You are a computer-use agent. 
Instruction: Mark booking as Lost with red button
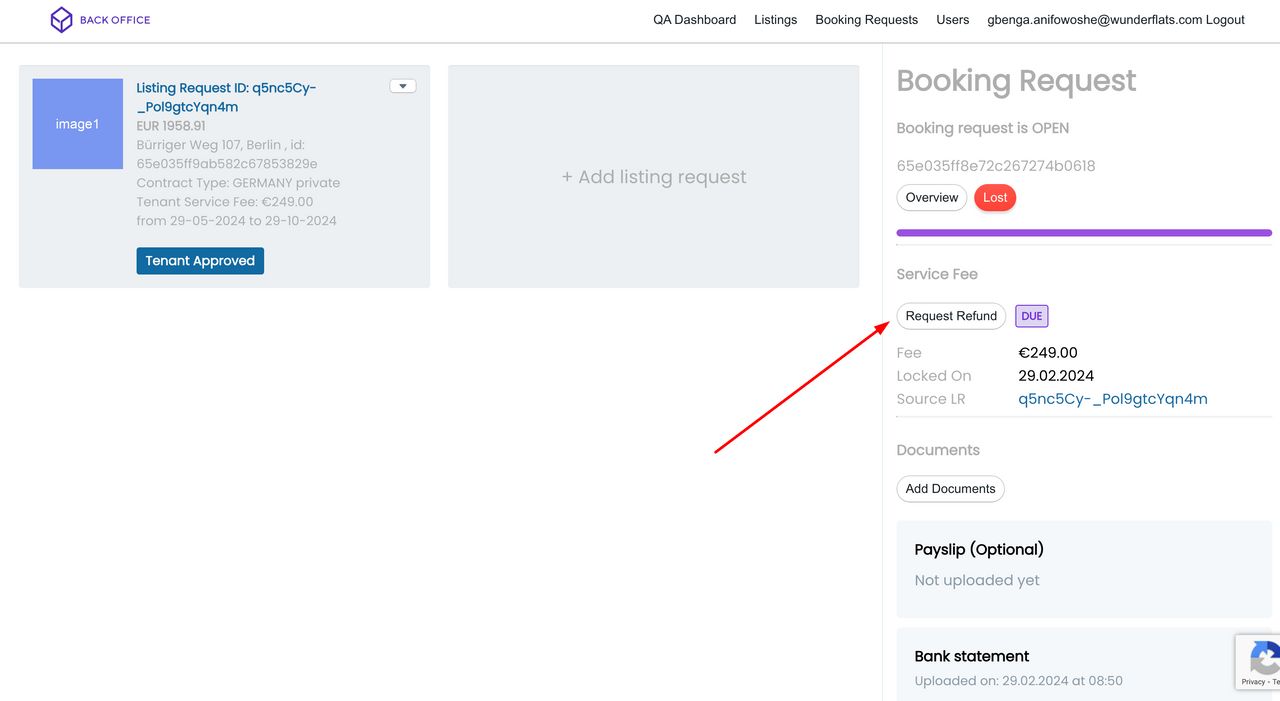point(994,198)
